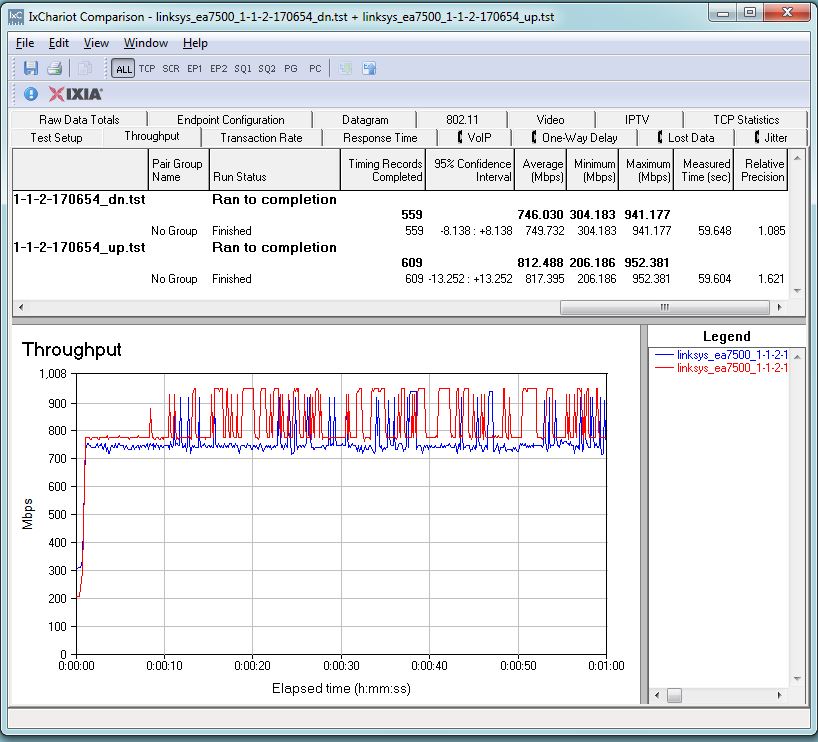Viewport: 818px width, 742px height.
Task: Click the table vertical scroll up arrow
Action: point(797,158)
